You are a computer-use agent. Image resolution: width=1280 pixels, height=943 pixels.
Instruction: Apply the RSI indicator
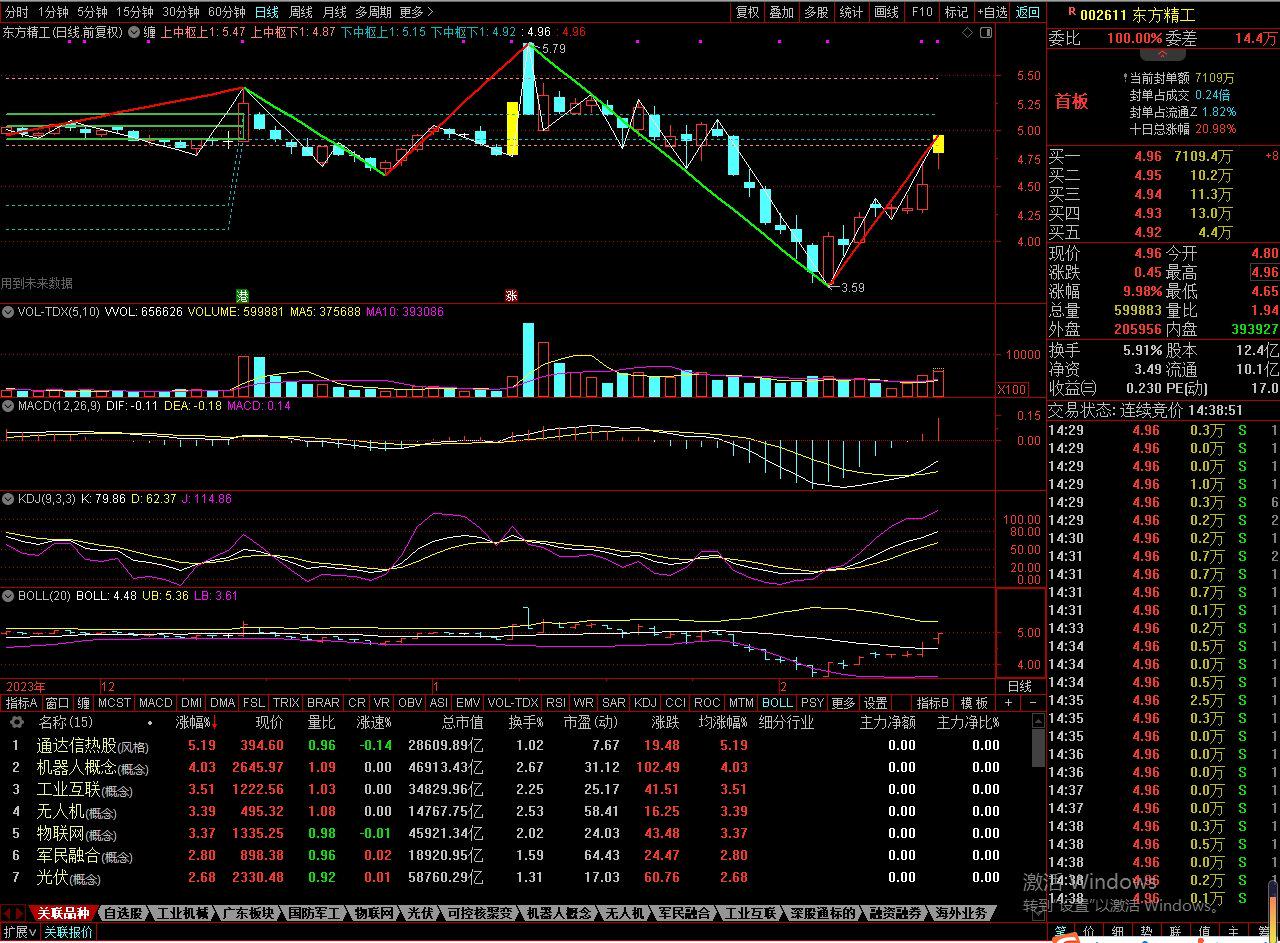pyautogui.click(x=555, y=703)
